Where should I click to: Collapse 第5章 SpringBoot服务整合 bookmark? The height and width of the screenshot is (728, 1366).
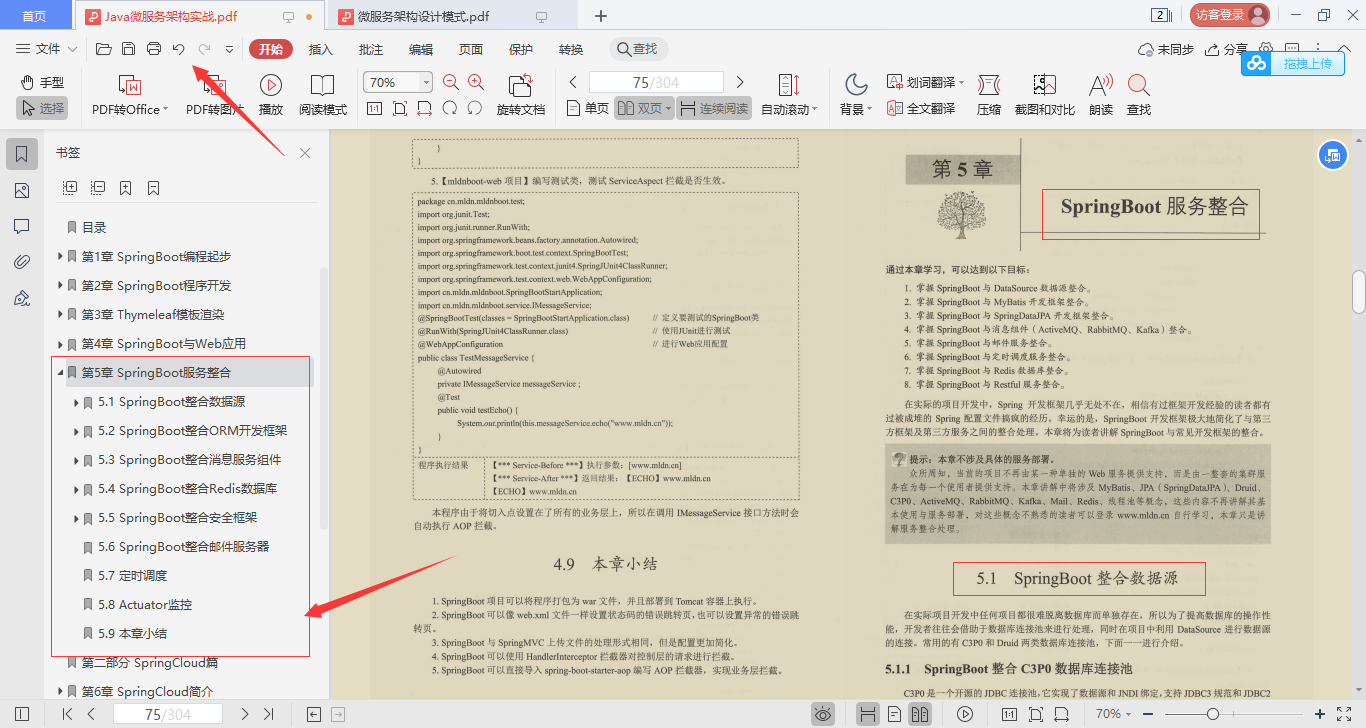61,373
